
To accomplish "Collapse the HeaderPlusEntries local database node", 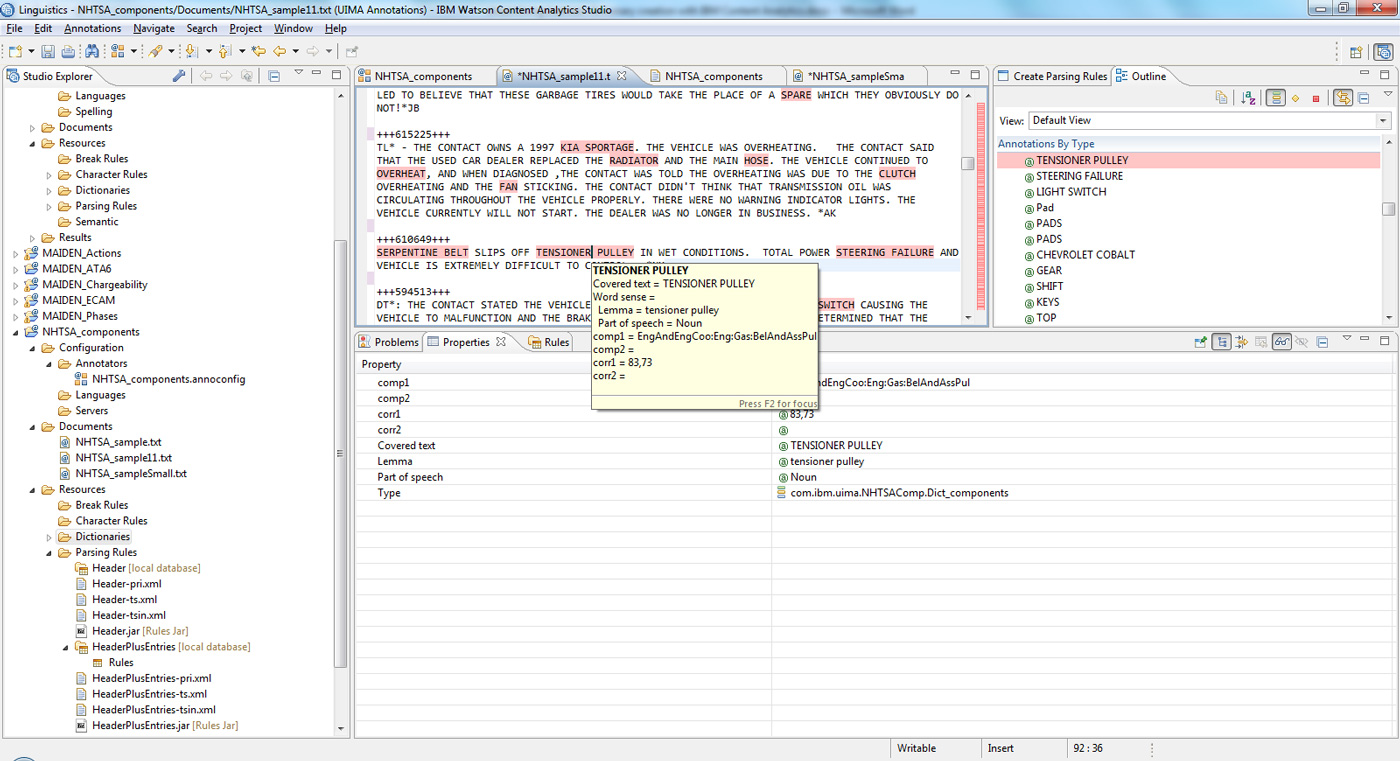I will click(66, 647).
